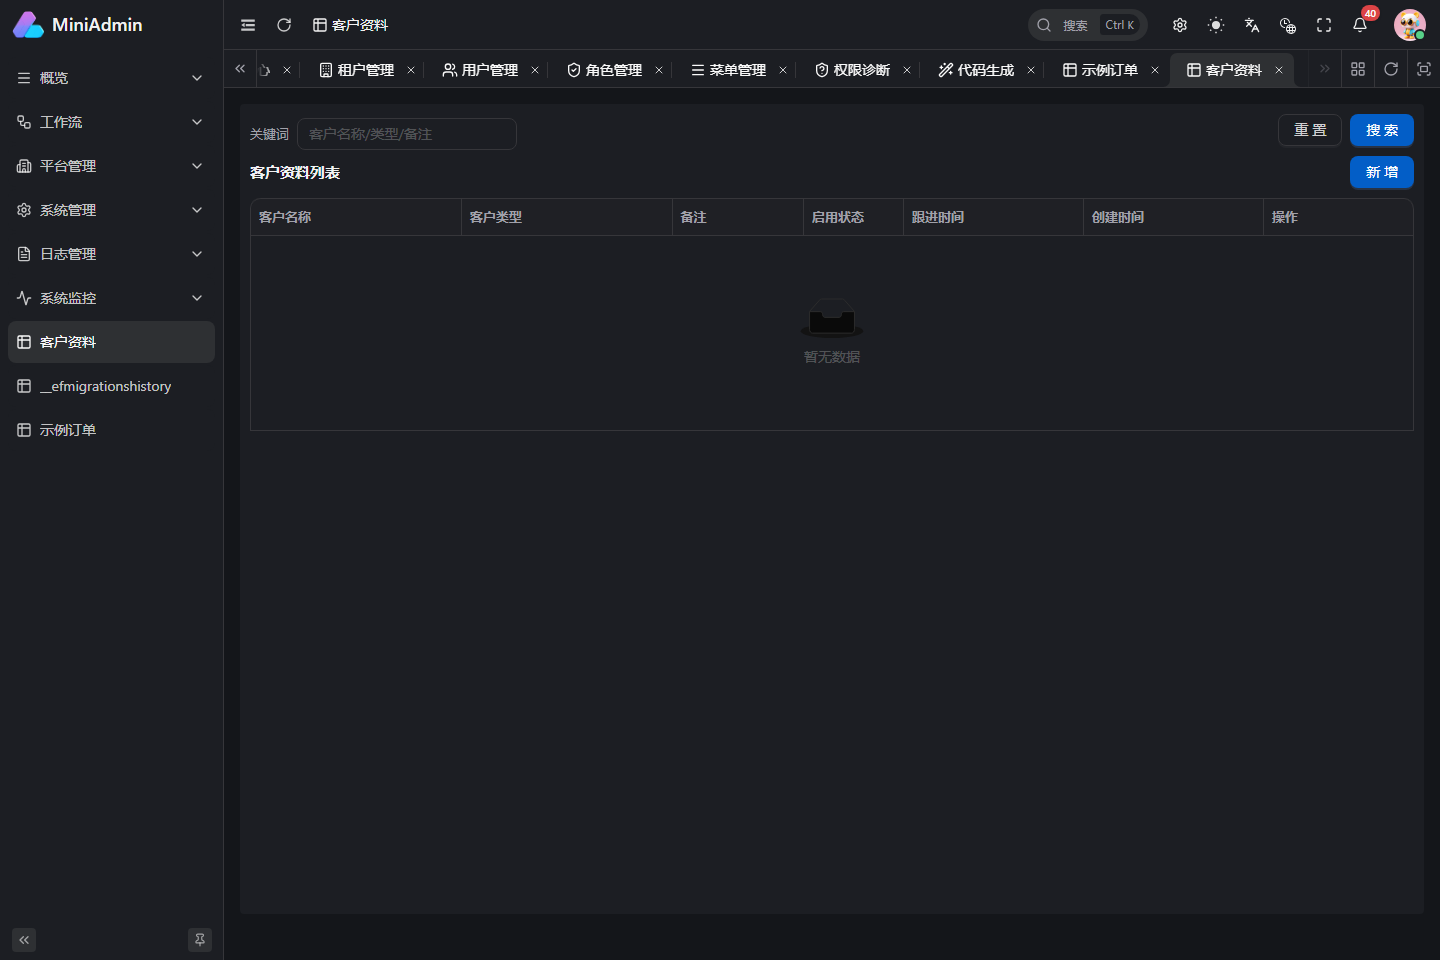Maximize content area with tabbar icon
Image resolution: width=1440 pixels, height=960 pixels.
pyautogui.click(x=1424, y=69)
